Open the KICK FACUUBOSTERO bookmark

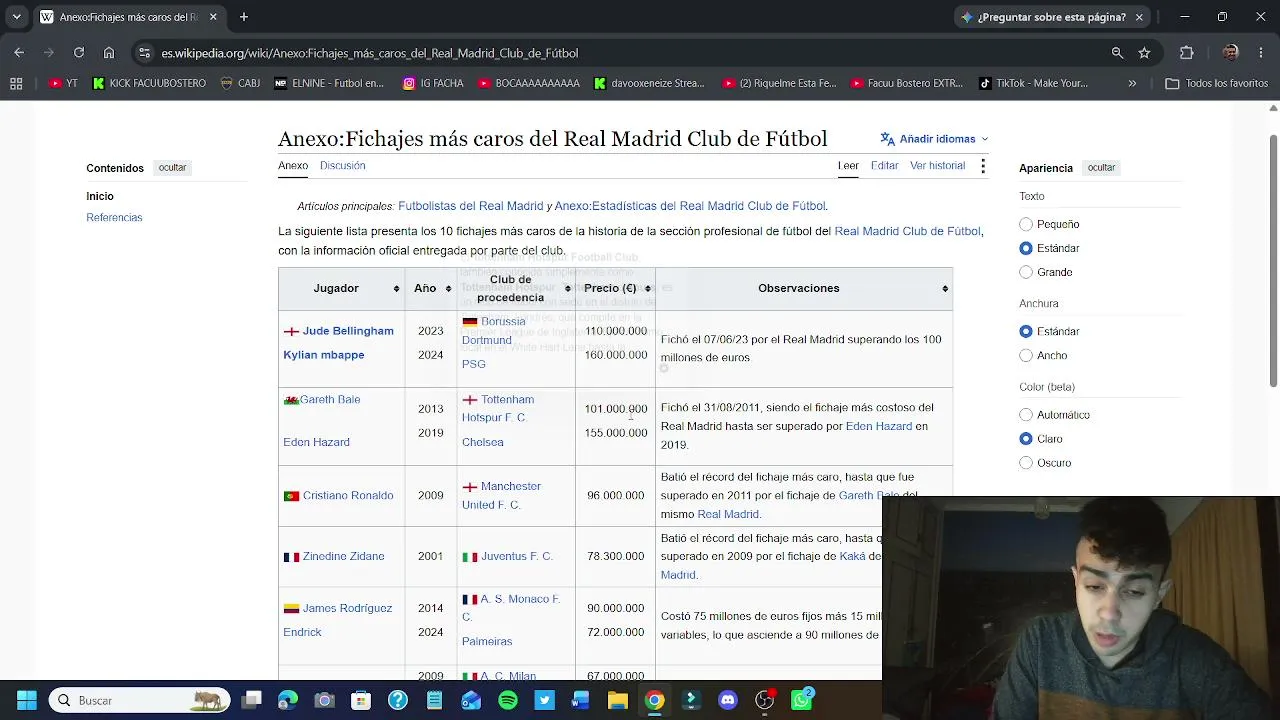148,83
